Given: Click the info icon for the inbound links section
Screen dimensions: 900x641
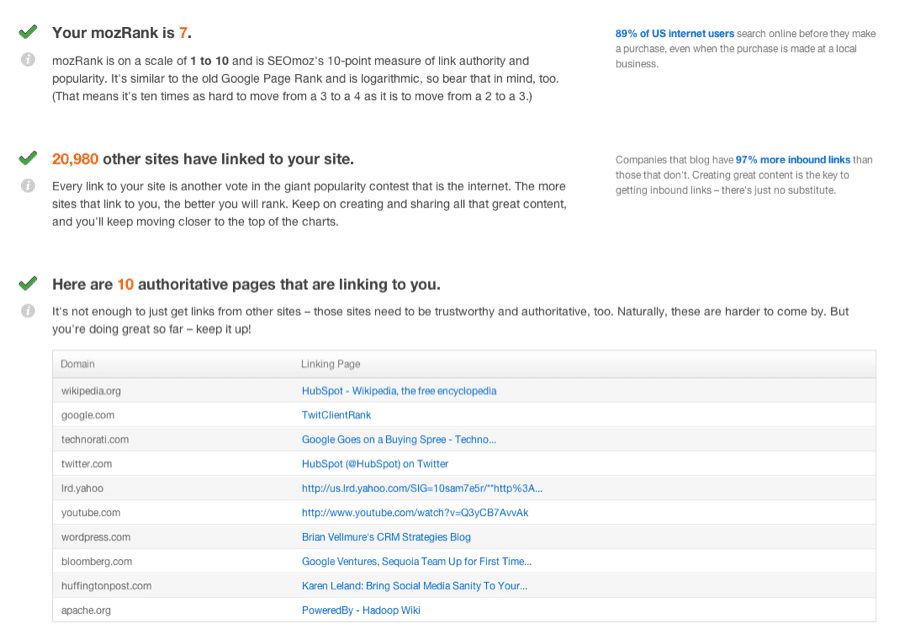Looking at the screenshot, I should tap(27, 185).
